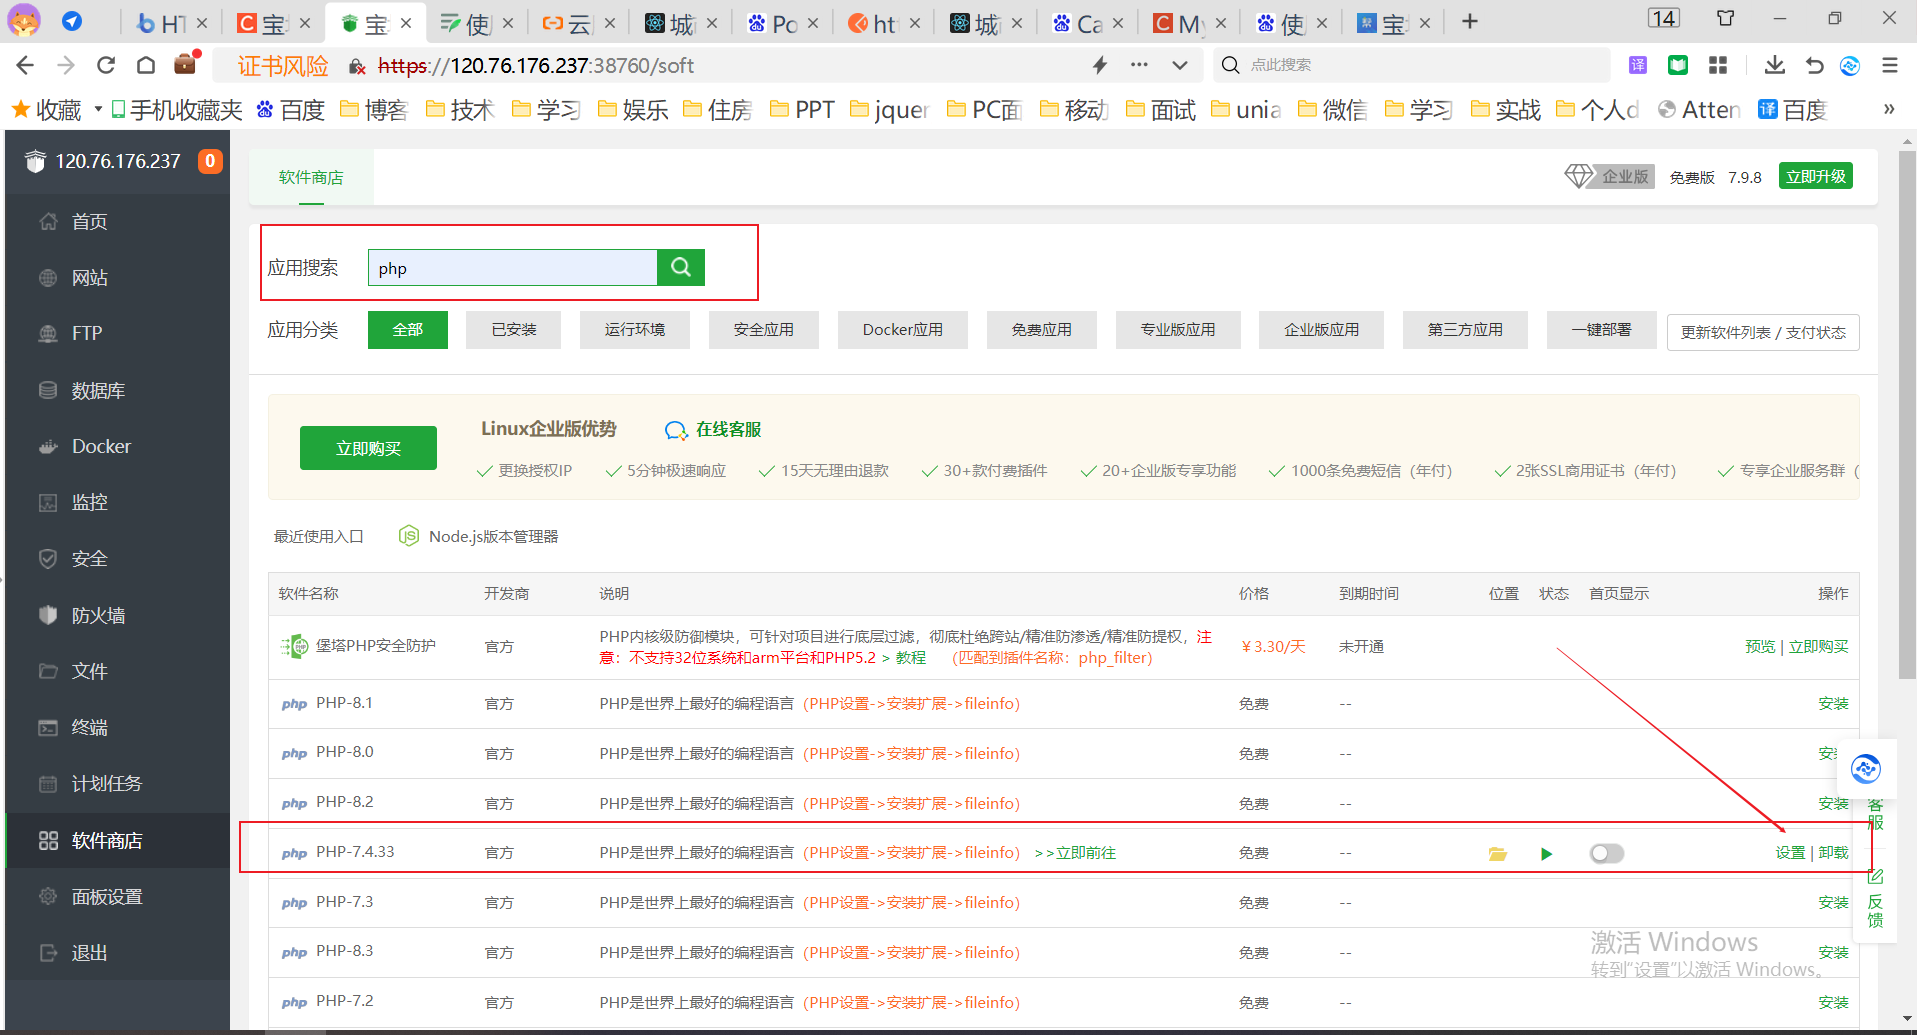The height and width of the screenshot is (1035, 1917).
Task: Click the 证书风险 certificate warning
Action: [x=283, y=66]
